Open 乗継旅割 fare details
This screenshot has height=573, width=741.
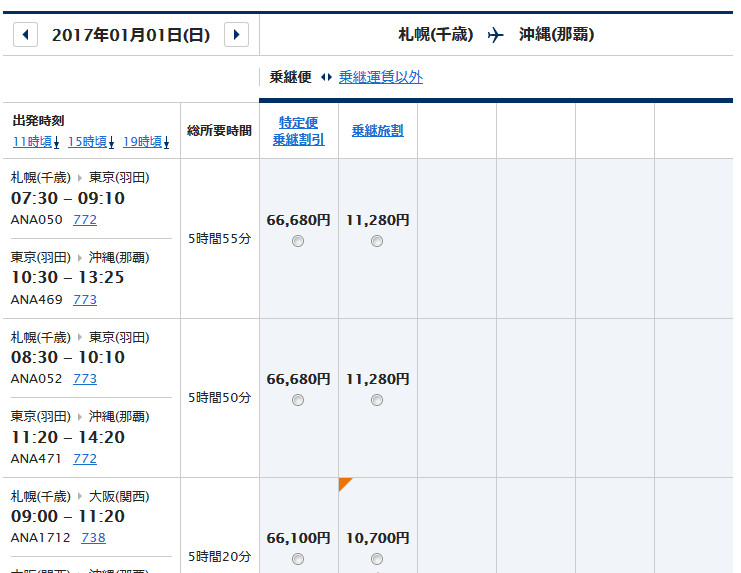pos(378,130)
